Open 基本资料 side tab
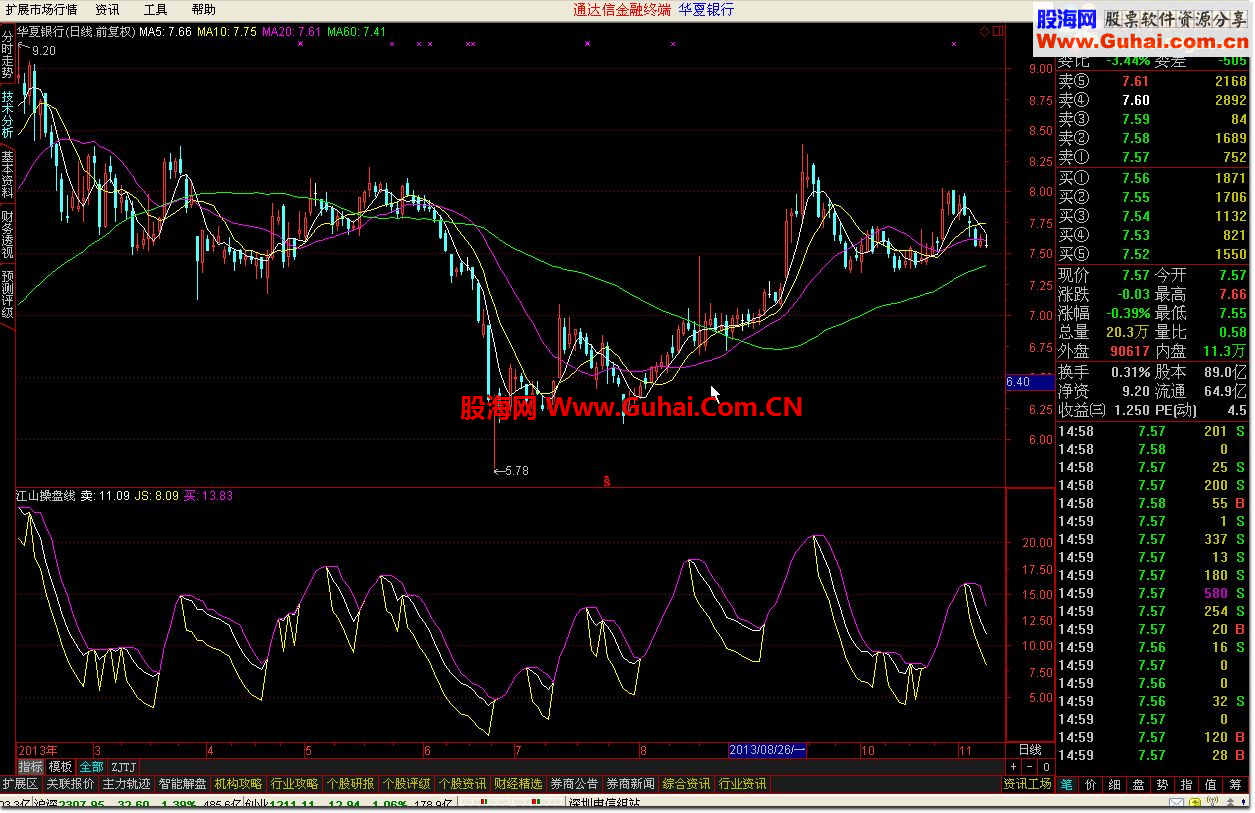Screen dimensions: 1255x813 click(x=7, y=173)
